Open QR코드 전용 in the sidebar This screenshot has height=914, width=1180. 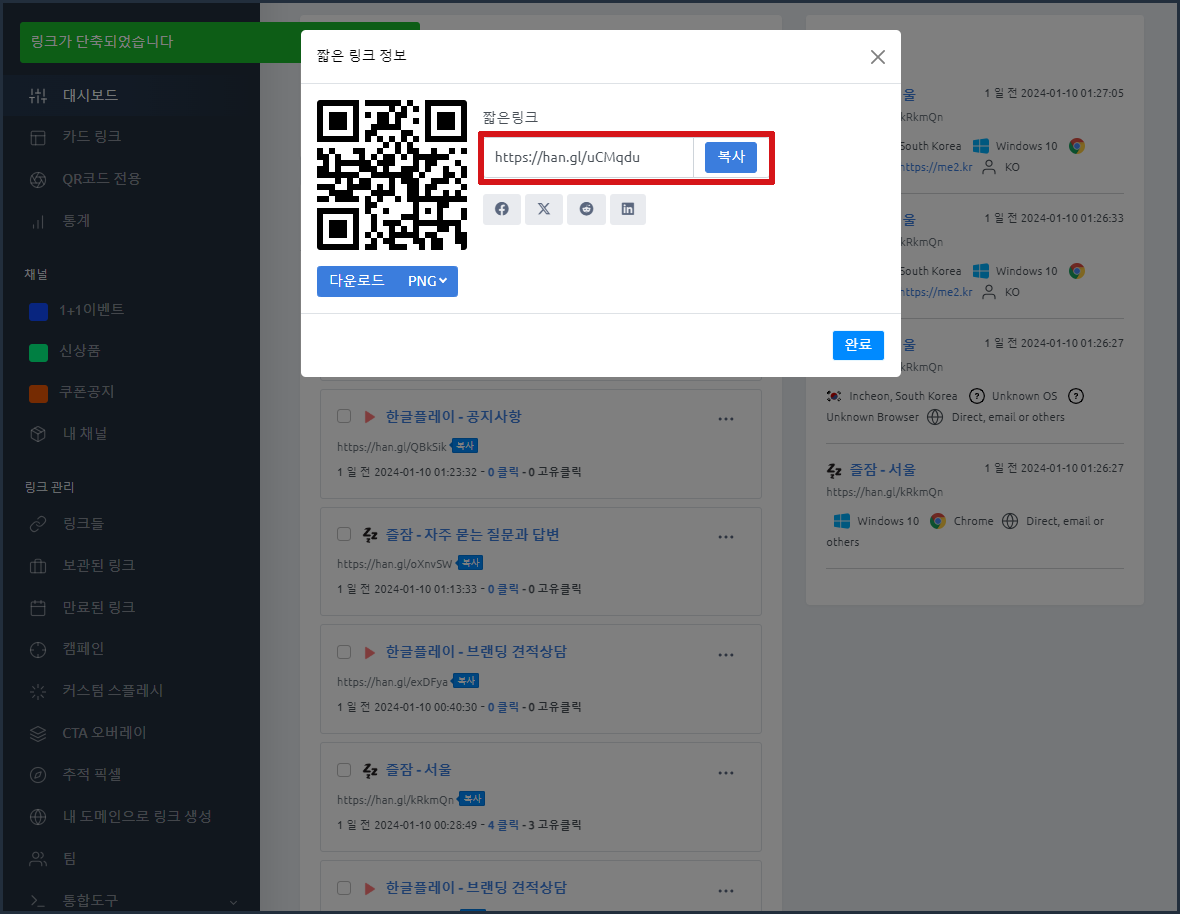102,179
